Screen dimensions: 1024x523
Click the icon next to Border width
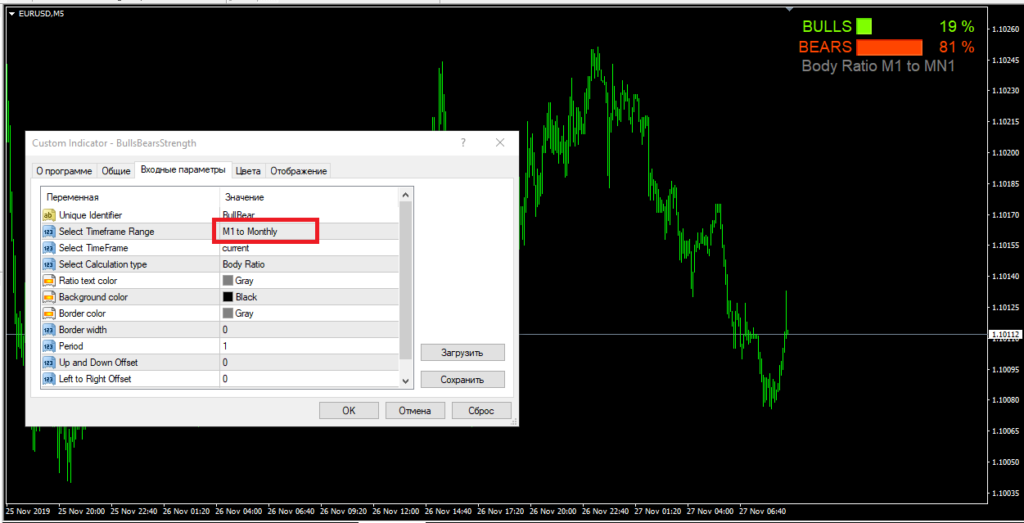48,329
